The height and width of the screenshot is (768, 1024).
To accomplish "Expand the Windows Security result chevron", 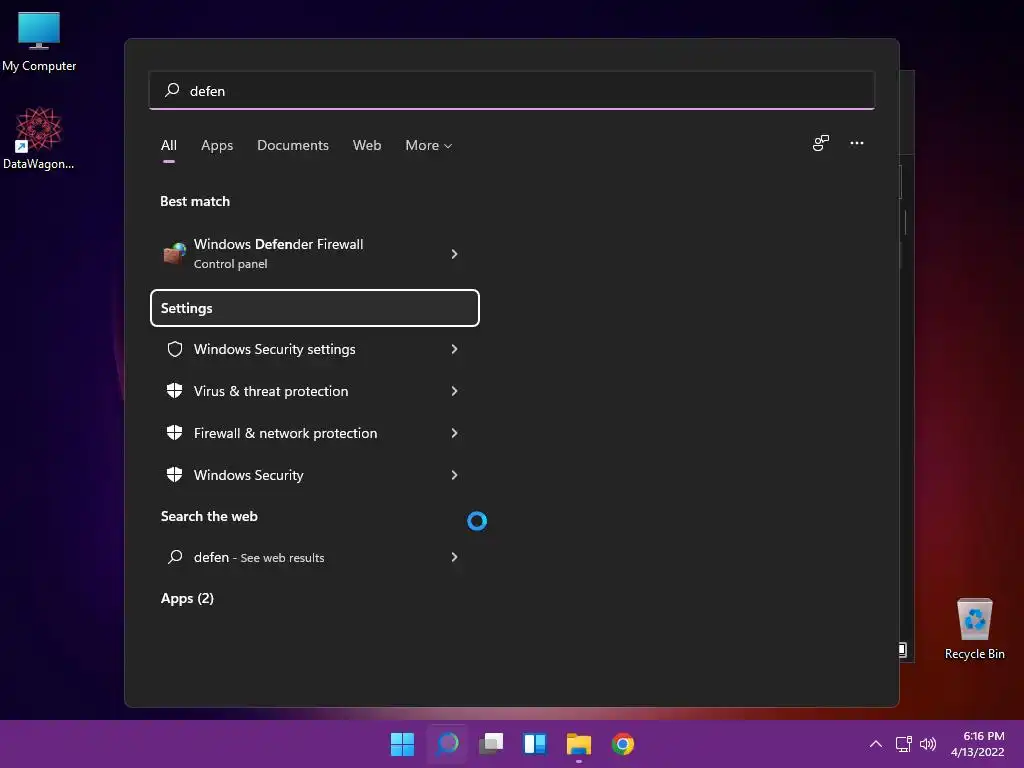I will coord(455,475).
